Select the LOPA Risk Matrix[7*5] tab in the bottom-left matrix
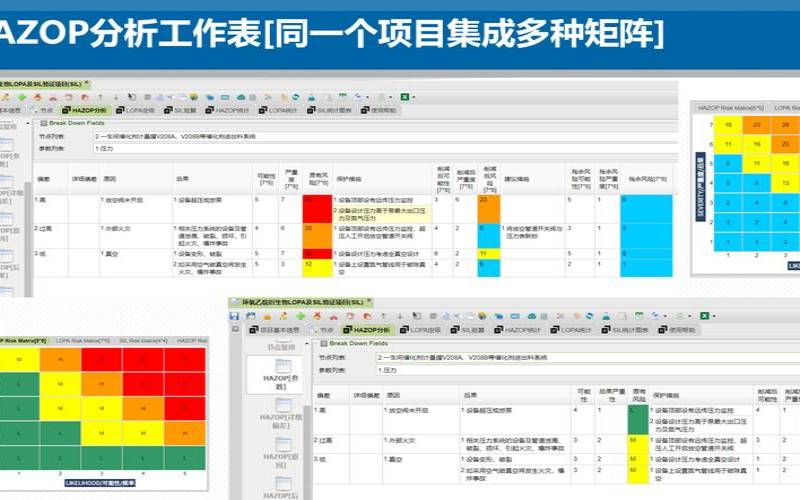 coord(83,340)
